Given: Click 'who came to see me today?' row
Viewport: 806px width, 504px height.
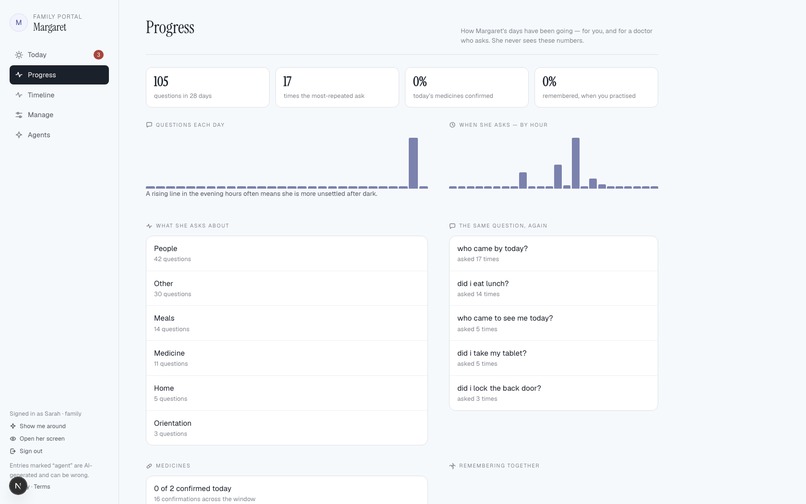Looking at the screenshot, I should [554, 323].
